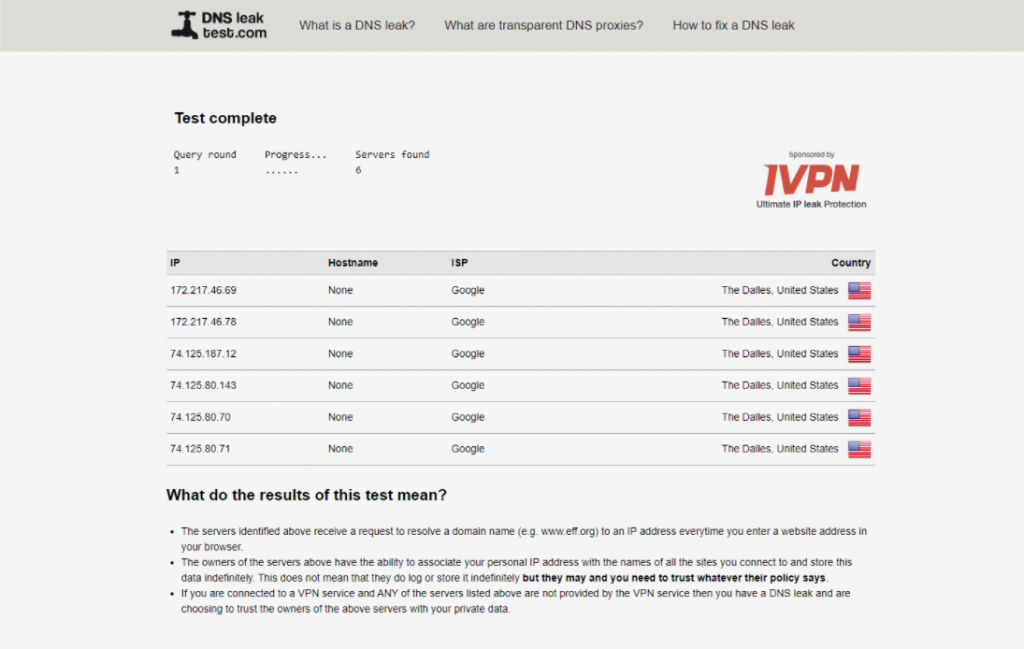
Task: Click US flag in 172.217.46.78 row
Action: tap(859, 322)
